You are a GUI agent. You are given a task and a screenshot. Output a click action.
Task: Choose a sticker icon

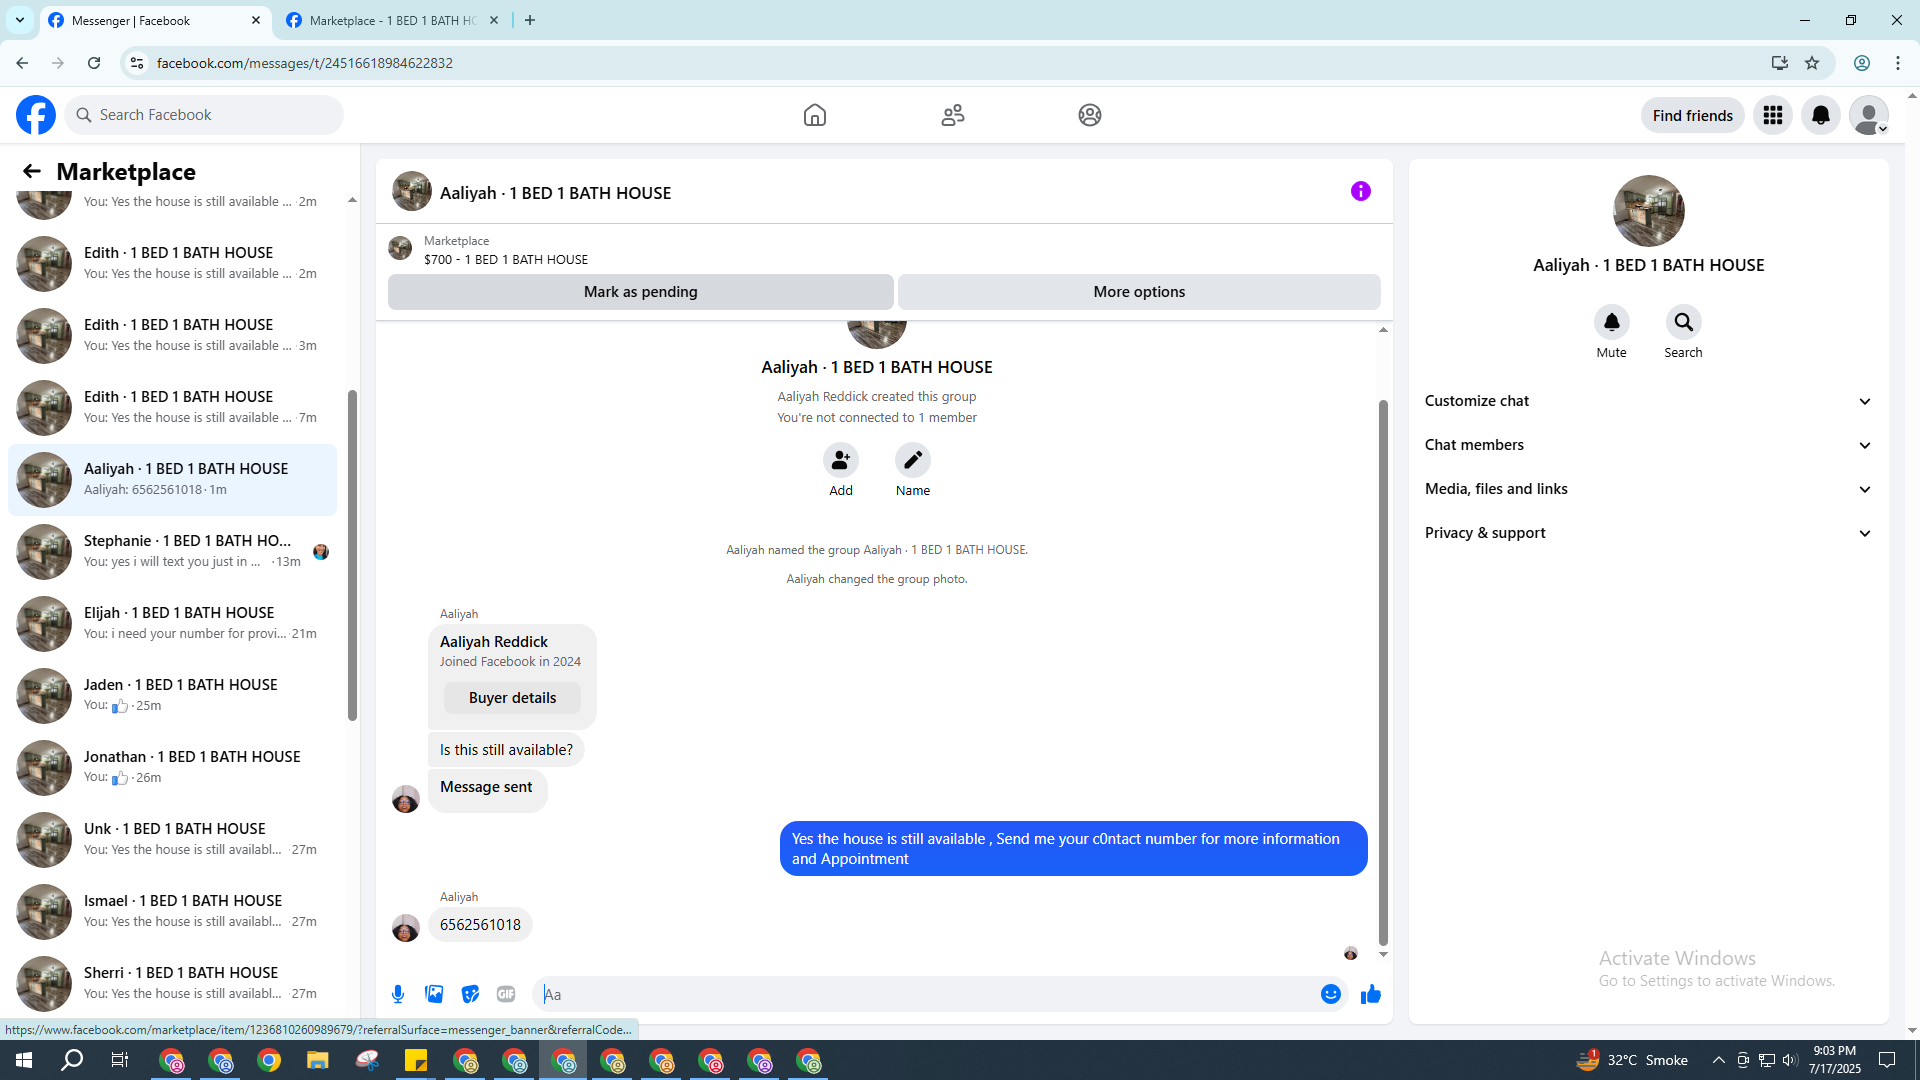coord(470,994)
